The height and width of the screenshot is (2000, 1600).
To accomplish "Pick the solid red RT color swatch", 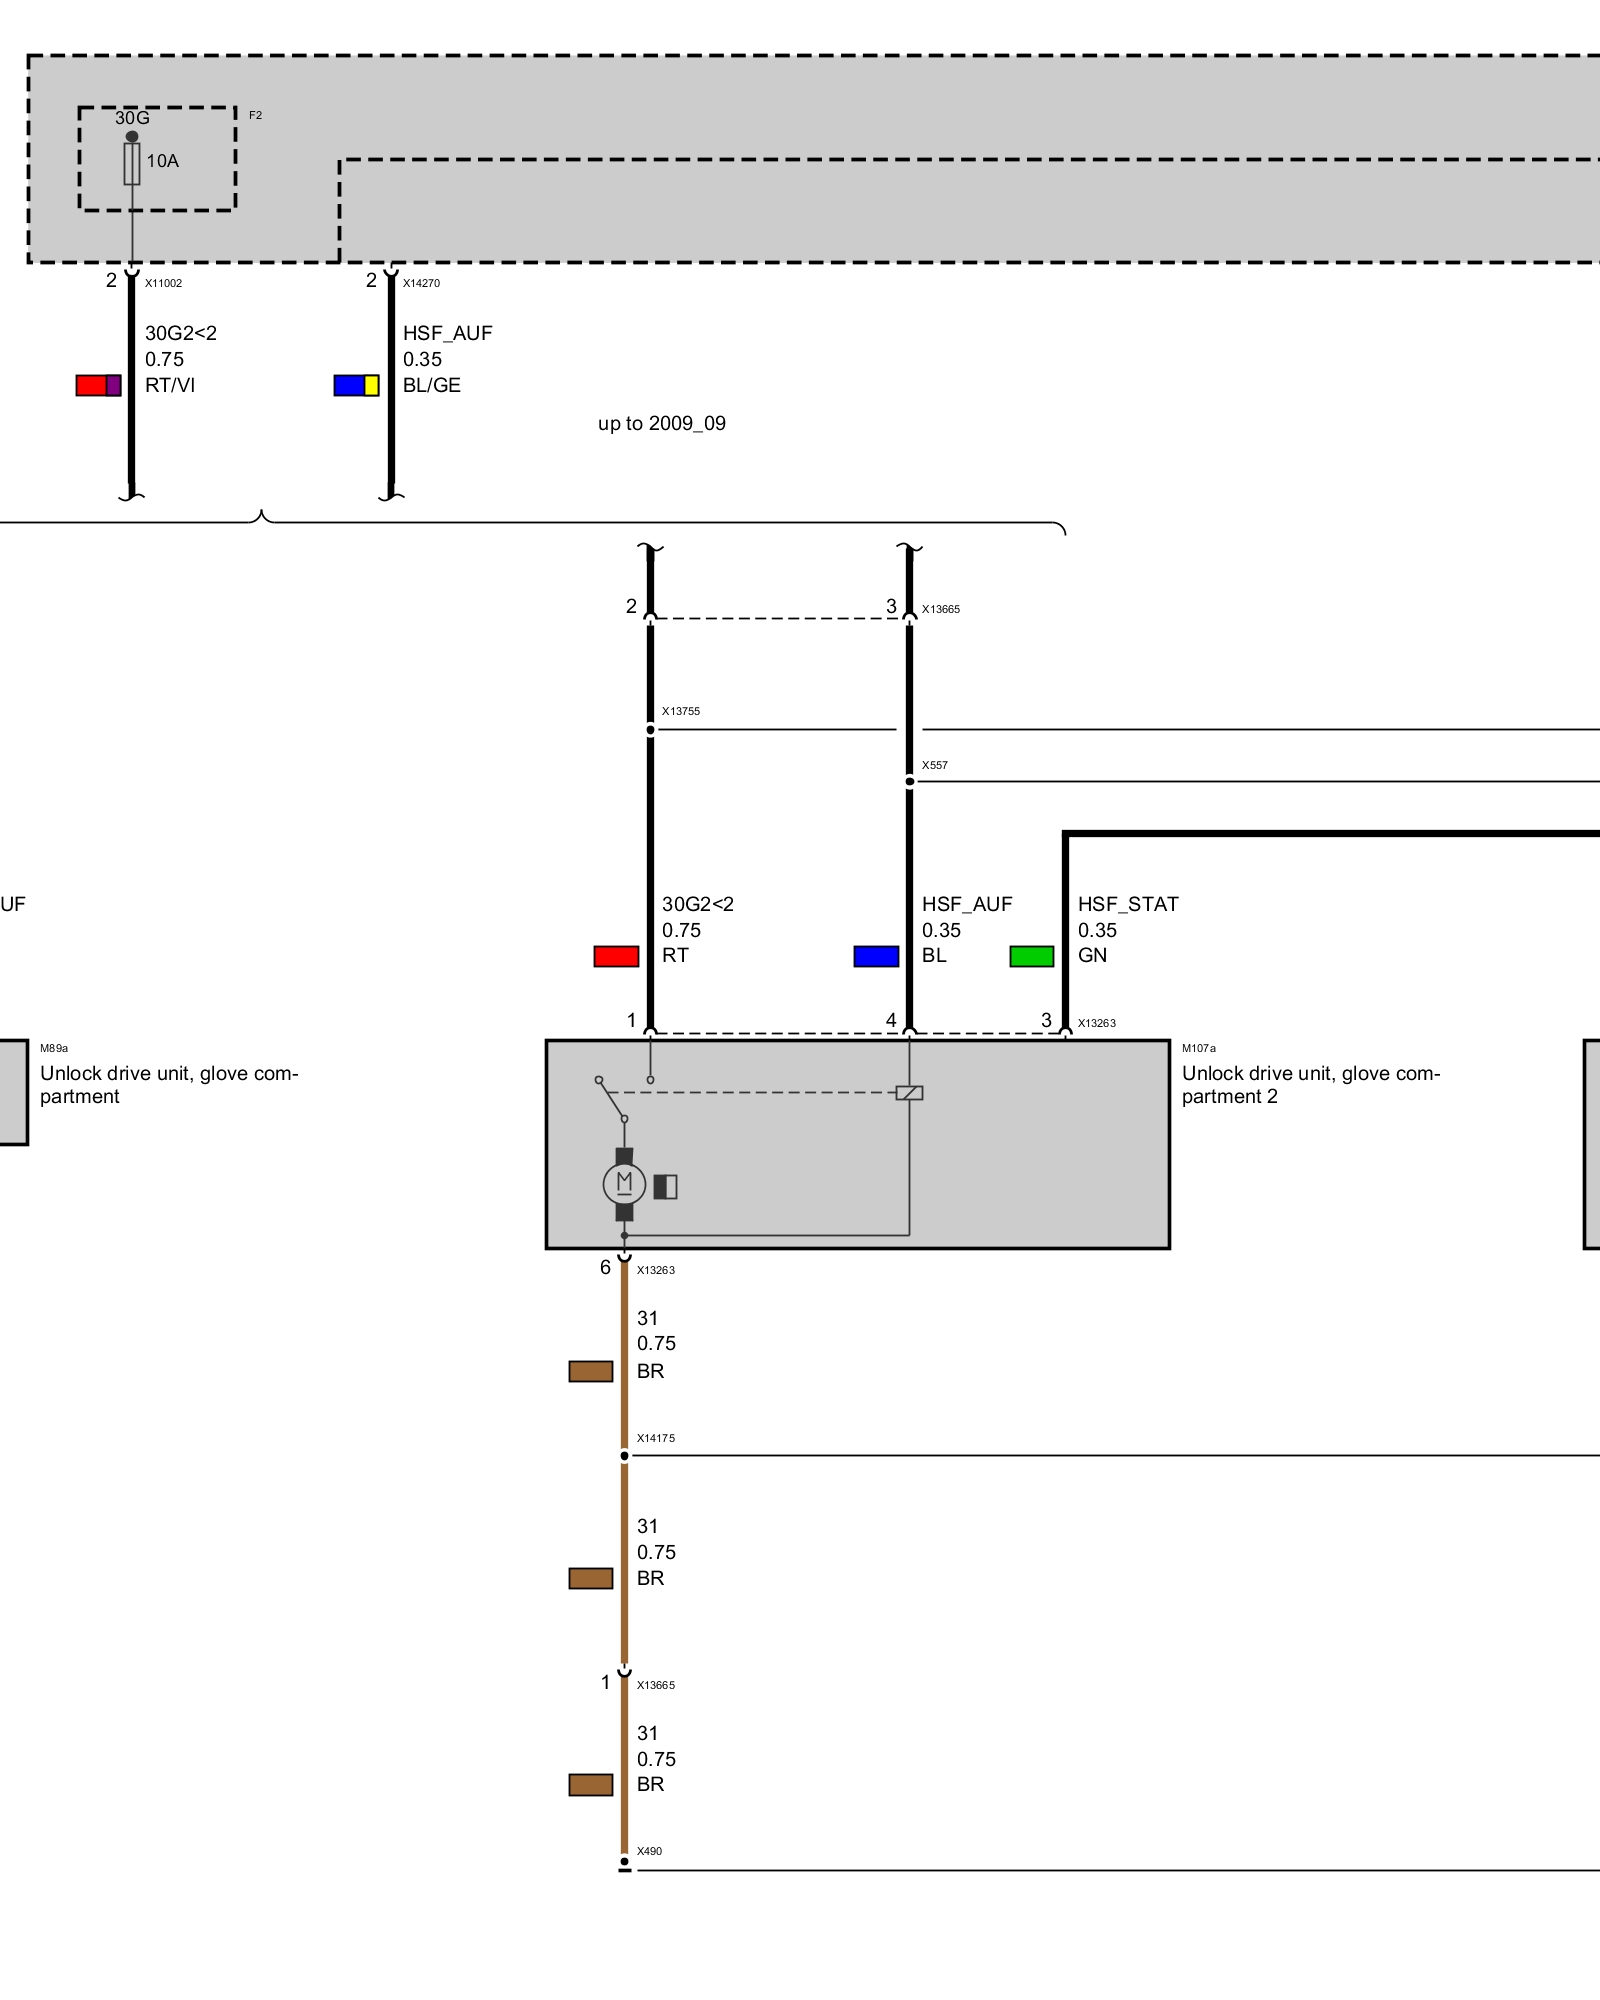I will click(x=616, y=957).
